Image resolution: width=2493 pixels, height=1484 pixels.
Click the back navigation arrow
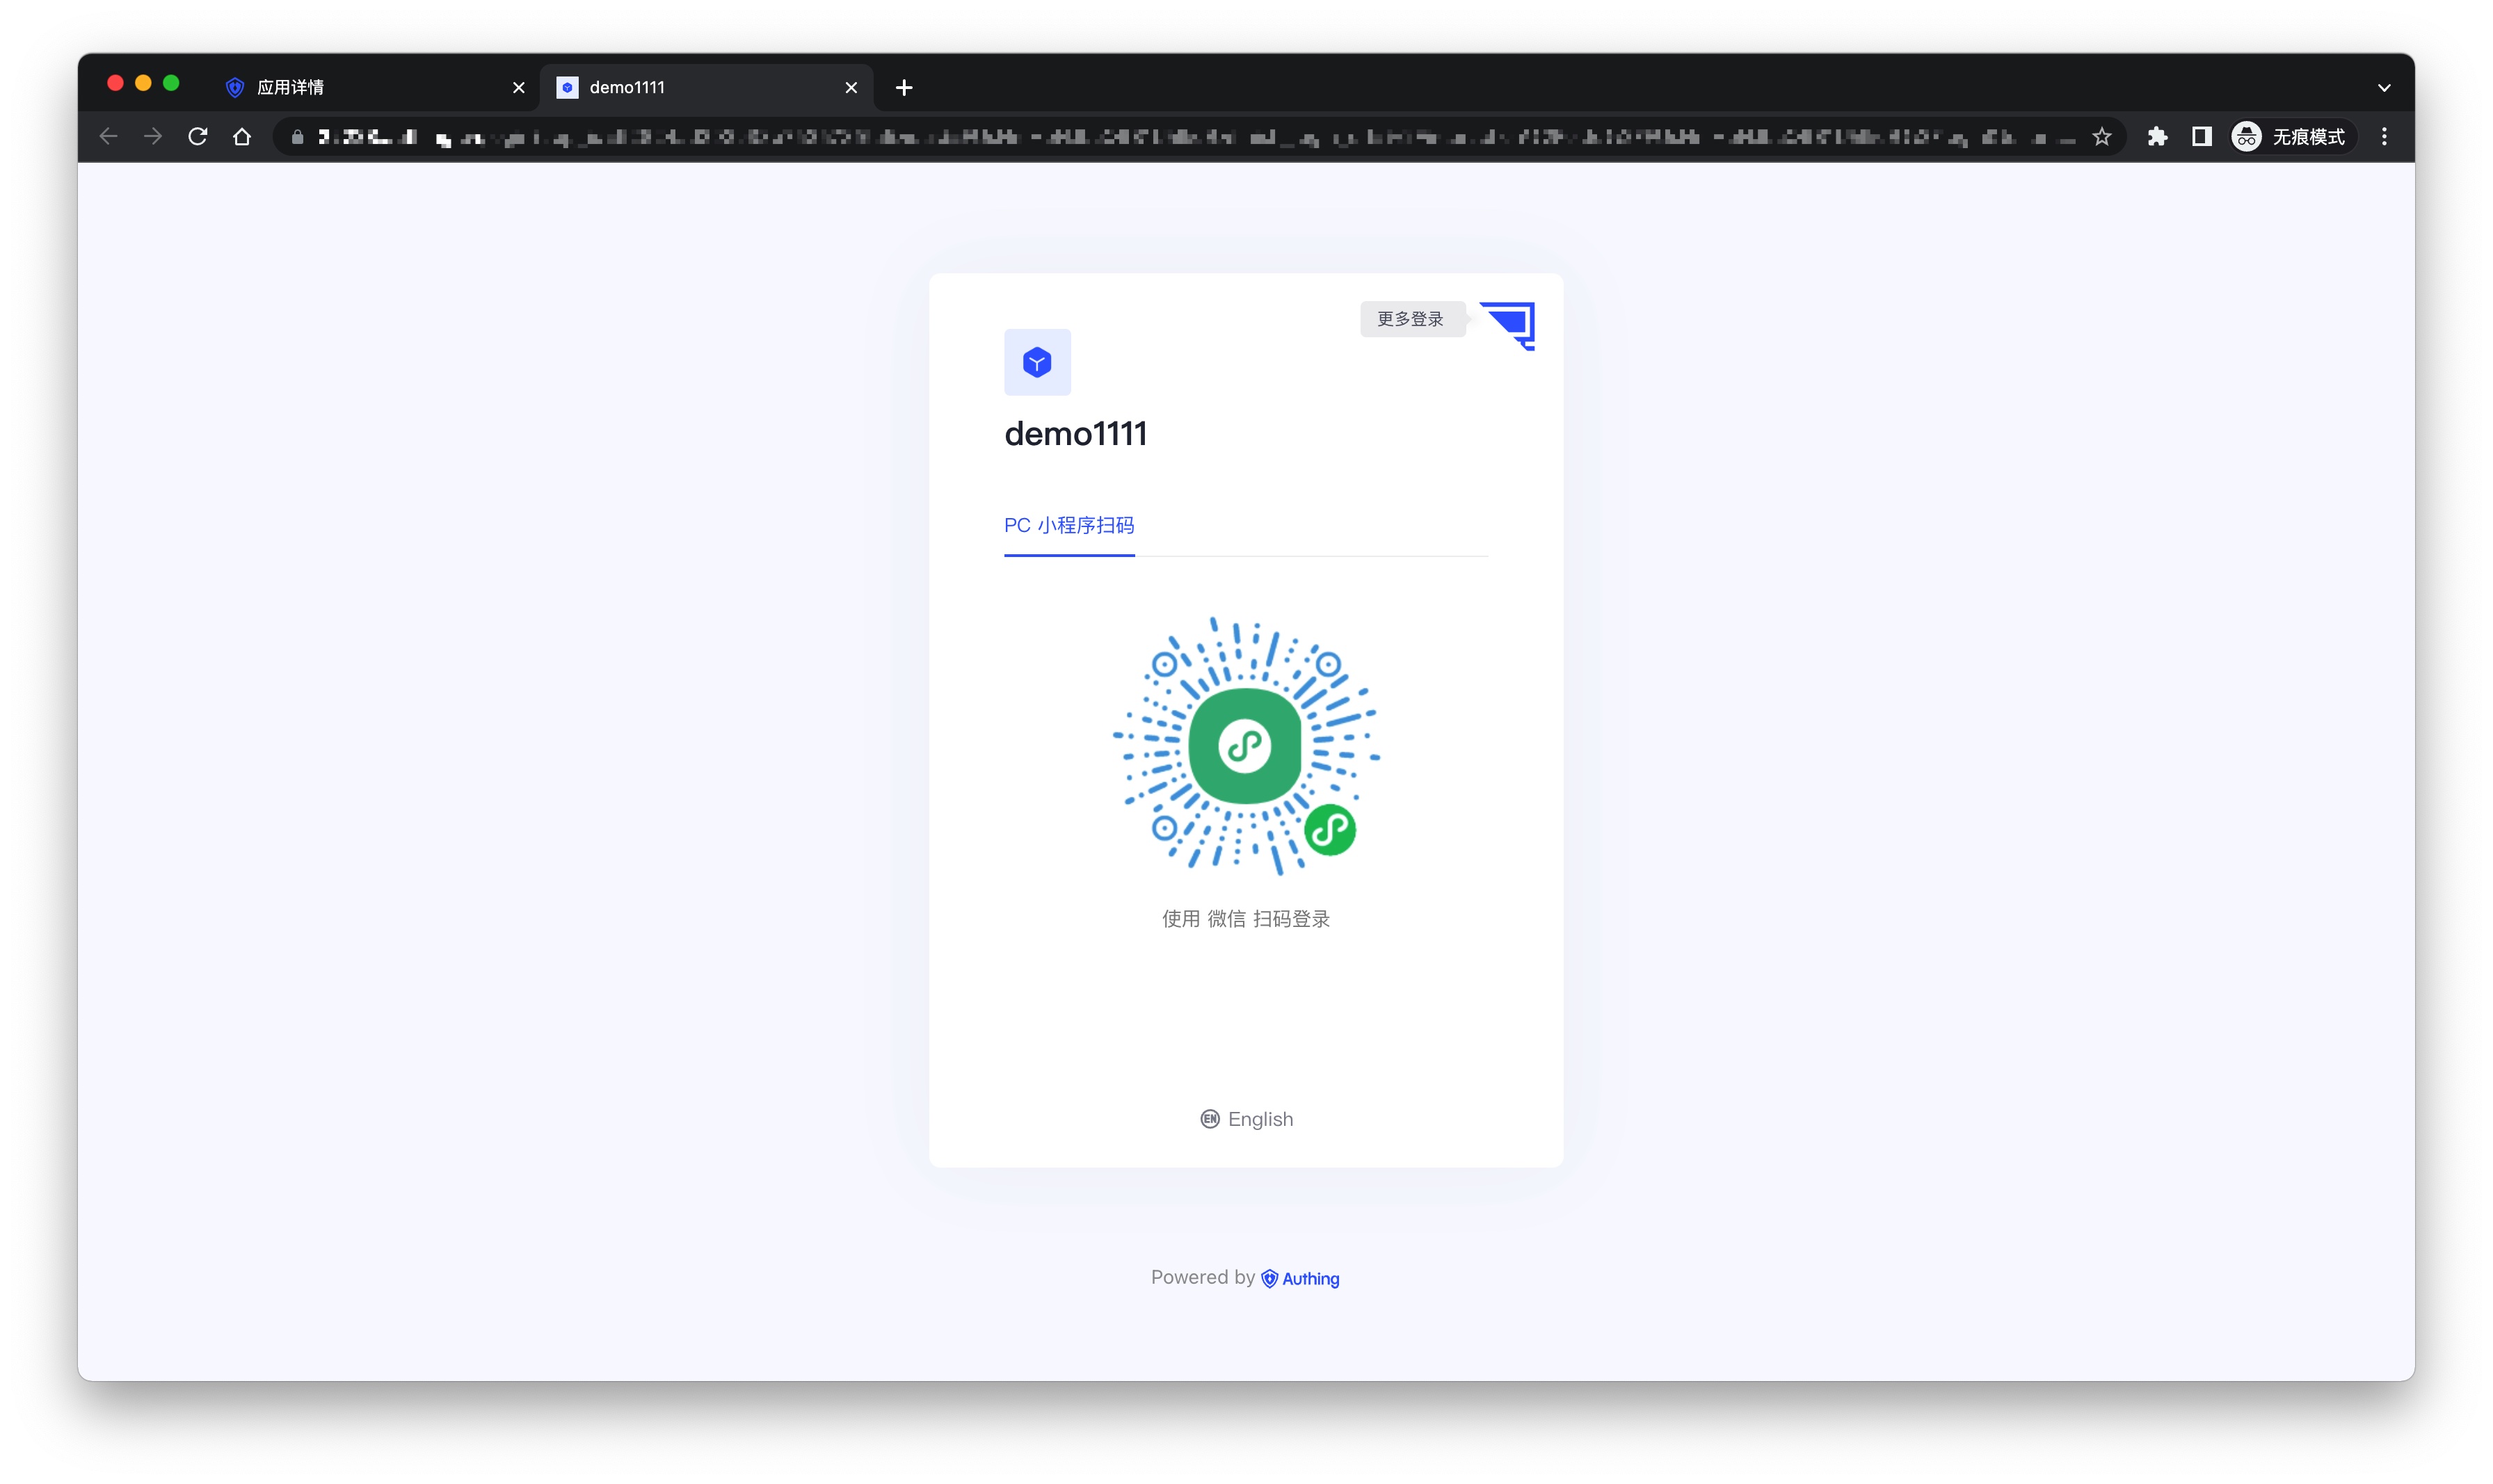[x=109, y=137]
